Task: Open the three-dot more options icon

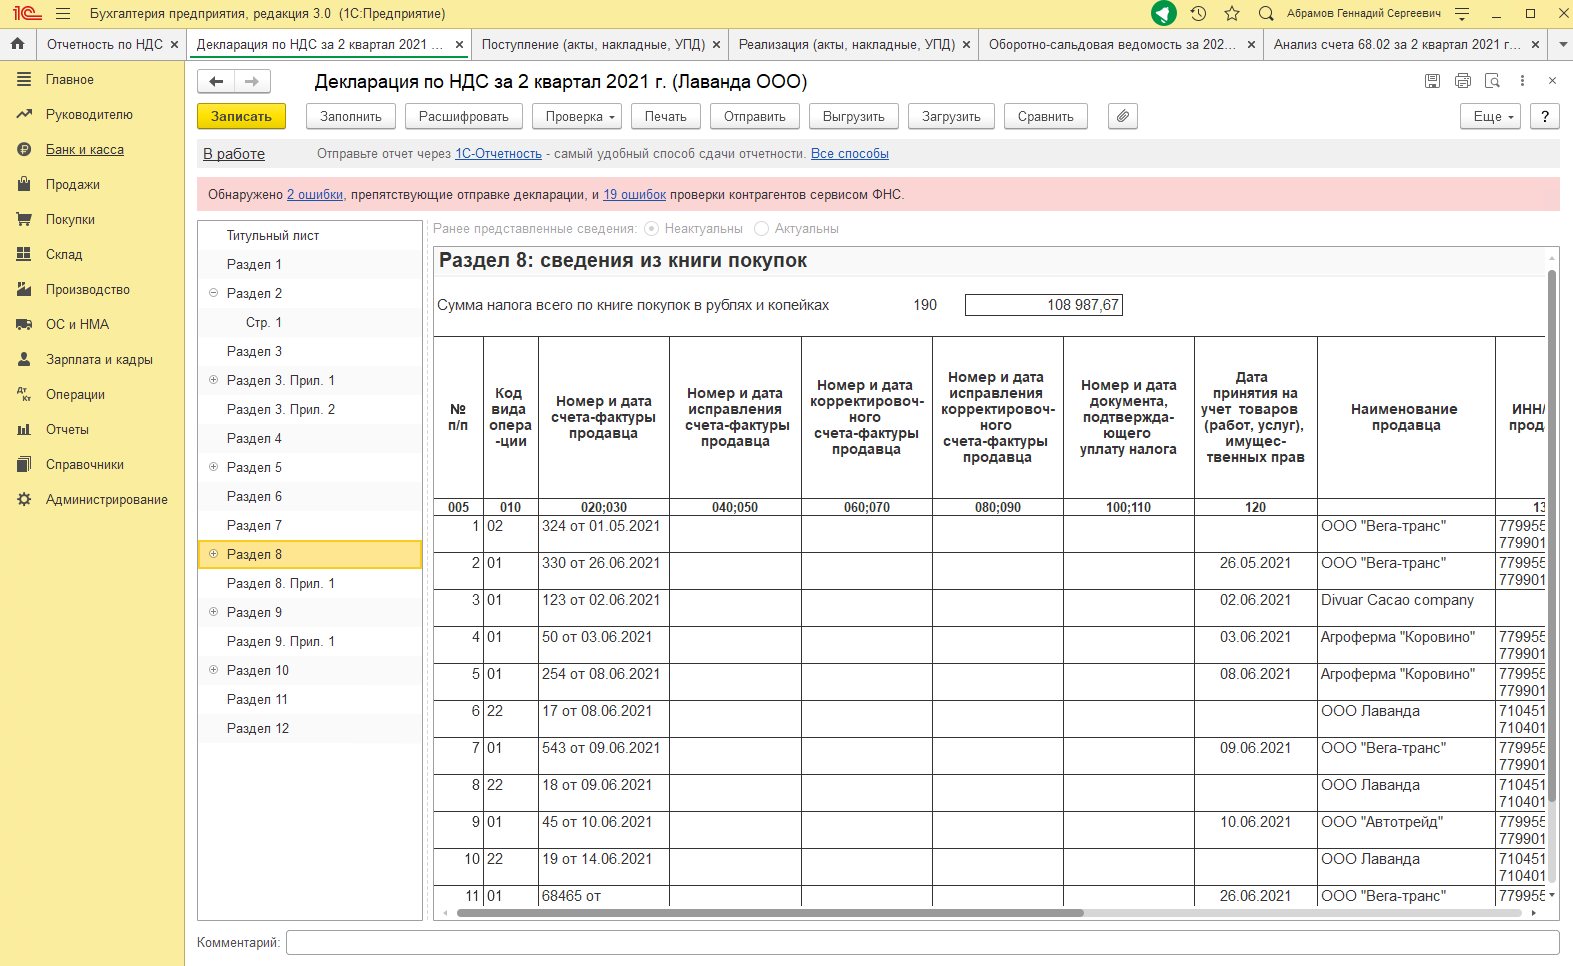Action: point(1522,81)
